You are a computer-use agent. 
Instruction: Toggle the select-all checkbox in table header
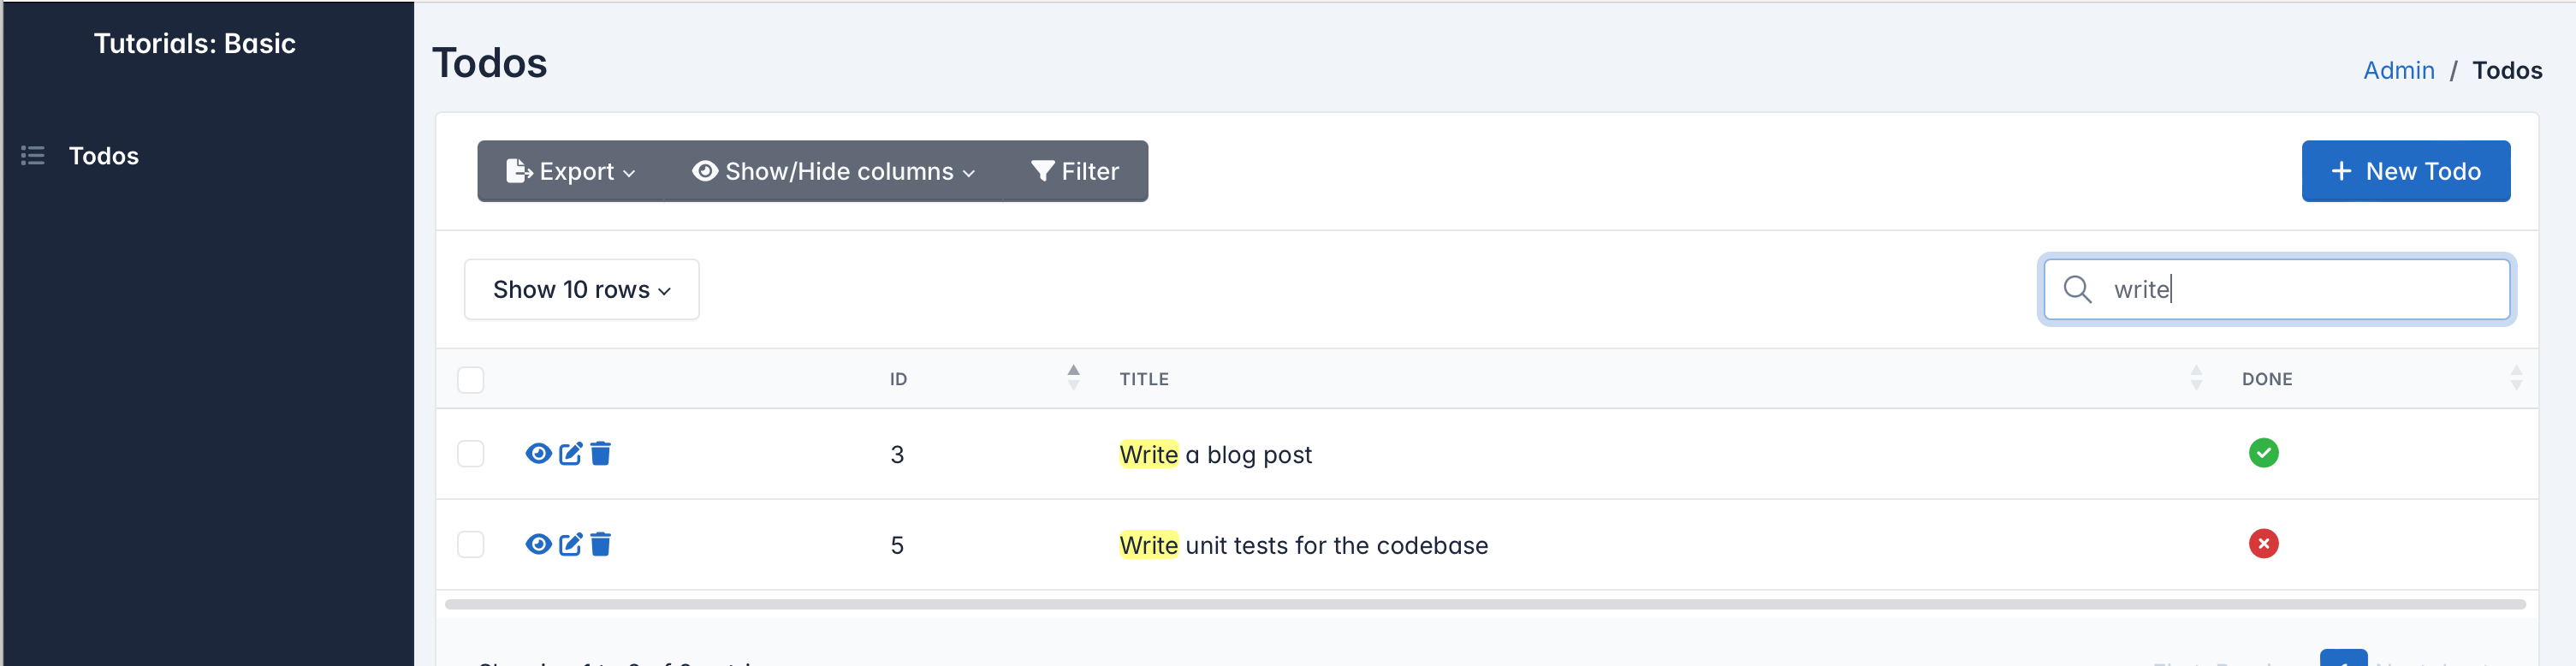tap(470, 380)
